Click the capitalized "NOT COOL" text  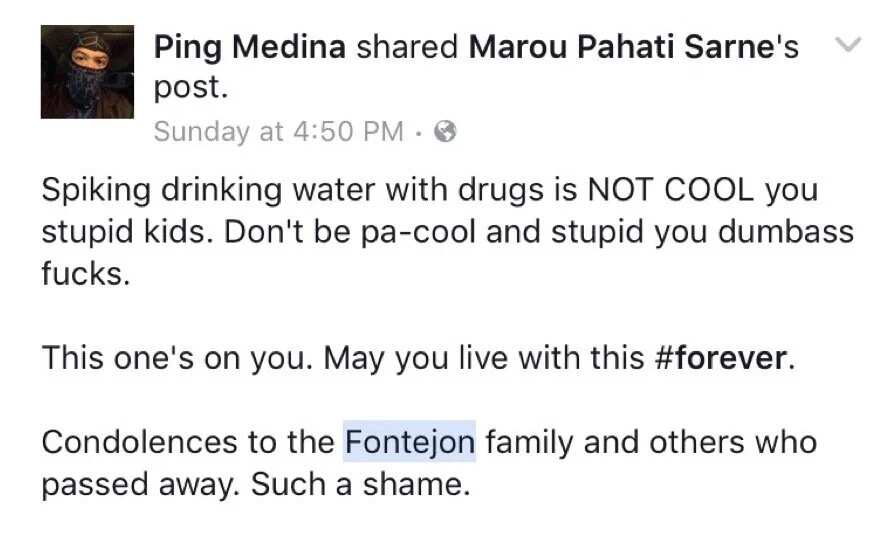coord(670,189)
